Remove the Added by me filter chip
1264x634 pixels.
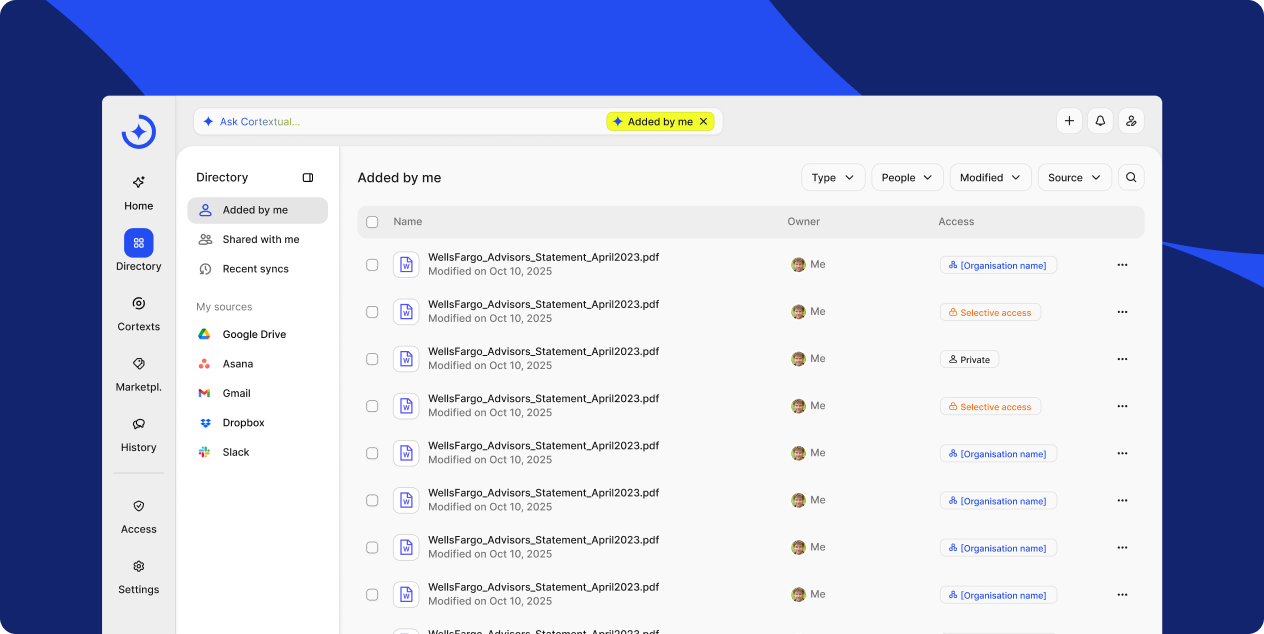(703, 122)
